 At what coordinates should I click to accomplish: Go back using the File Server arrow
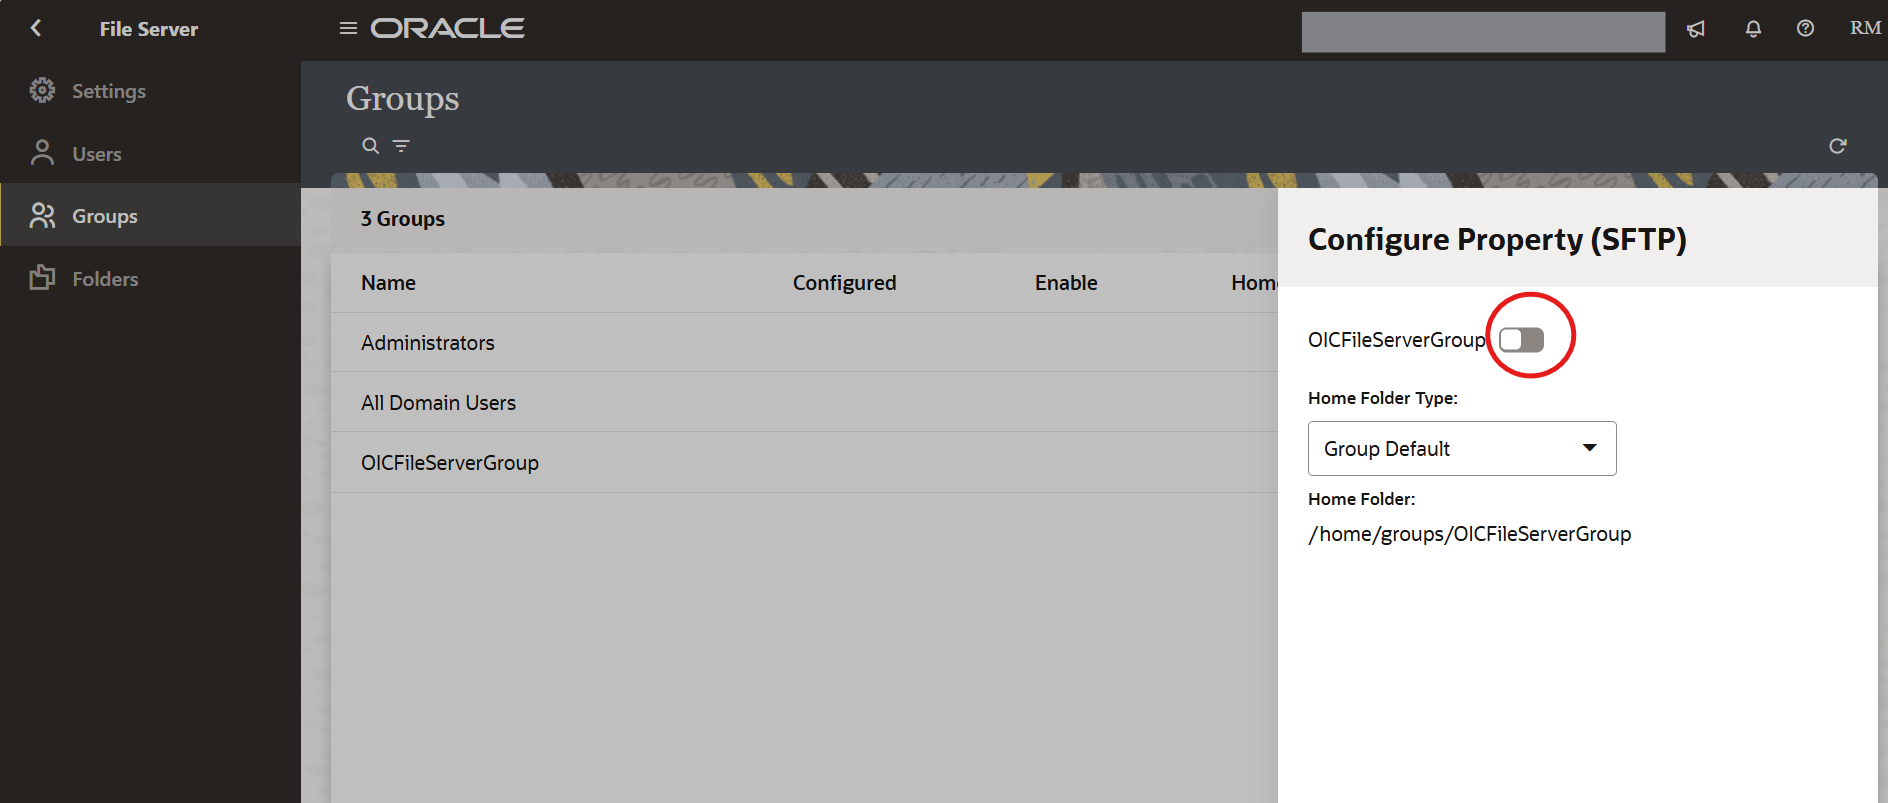click(36, 28)
